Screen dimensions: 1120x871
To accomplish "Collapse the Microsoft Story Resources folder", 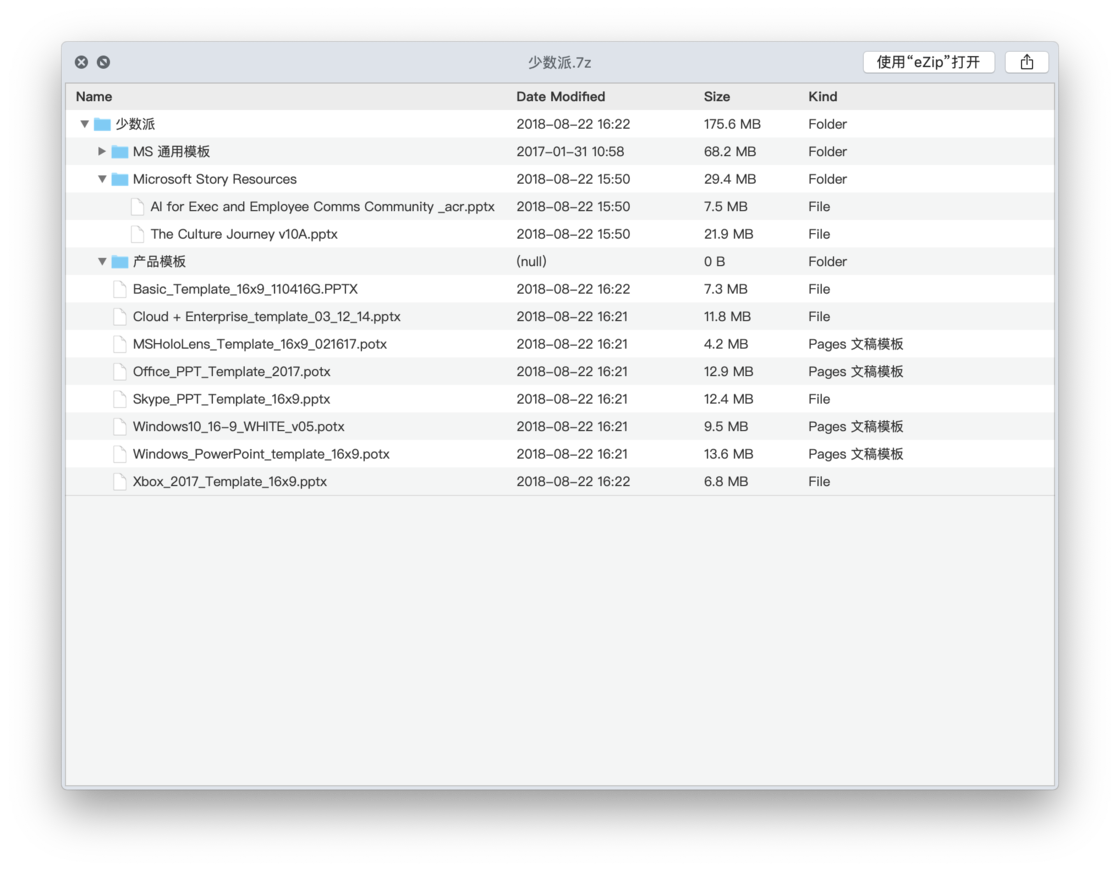I will click(102, 179).
